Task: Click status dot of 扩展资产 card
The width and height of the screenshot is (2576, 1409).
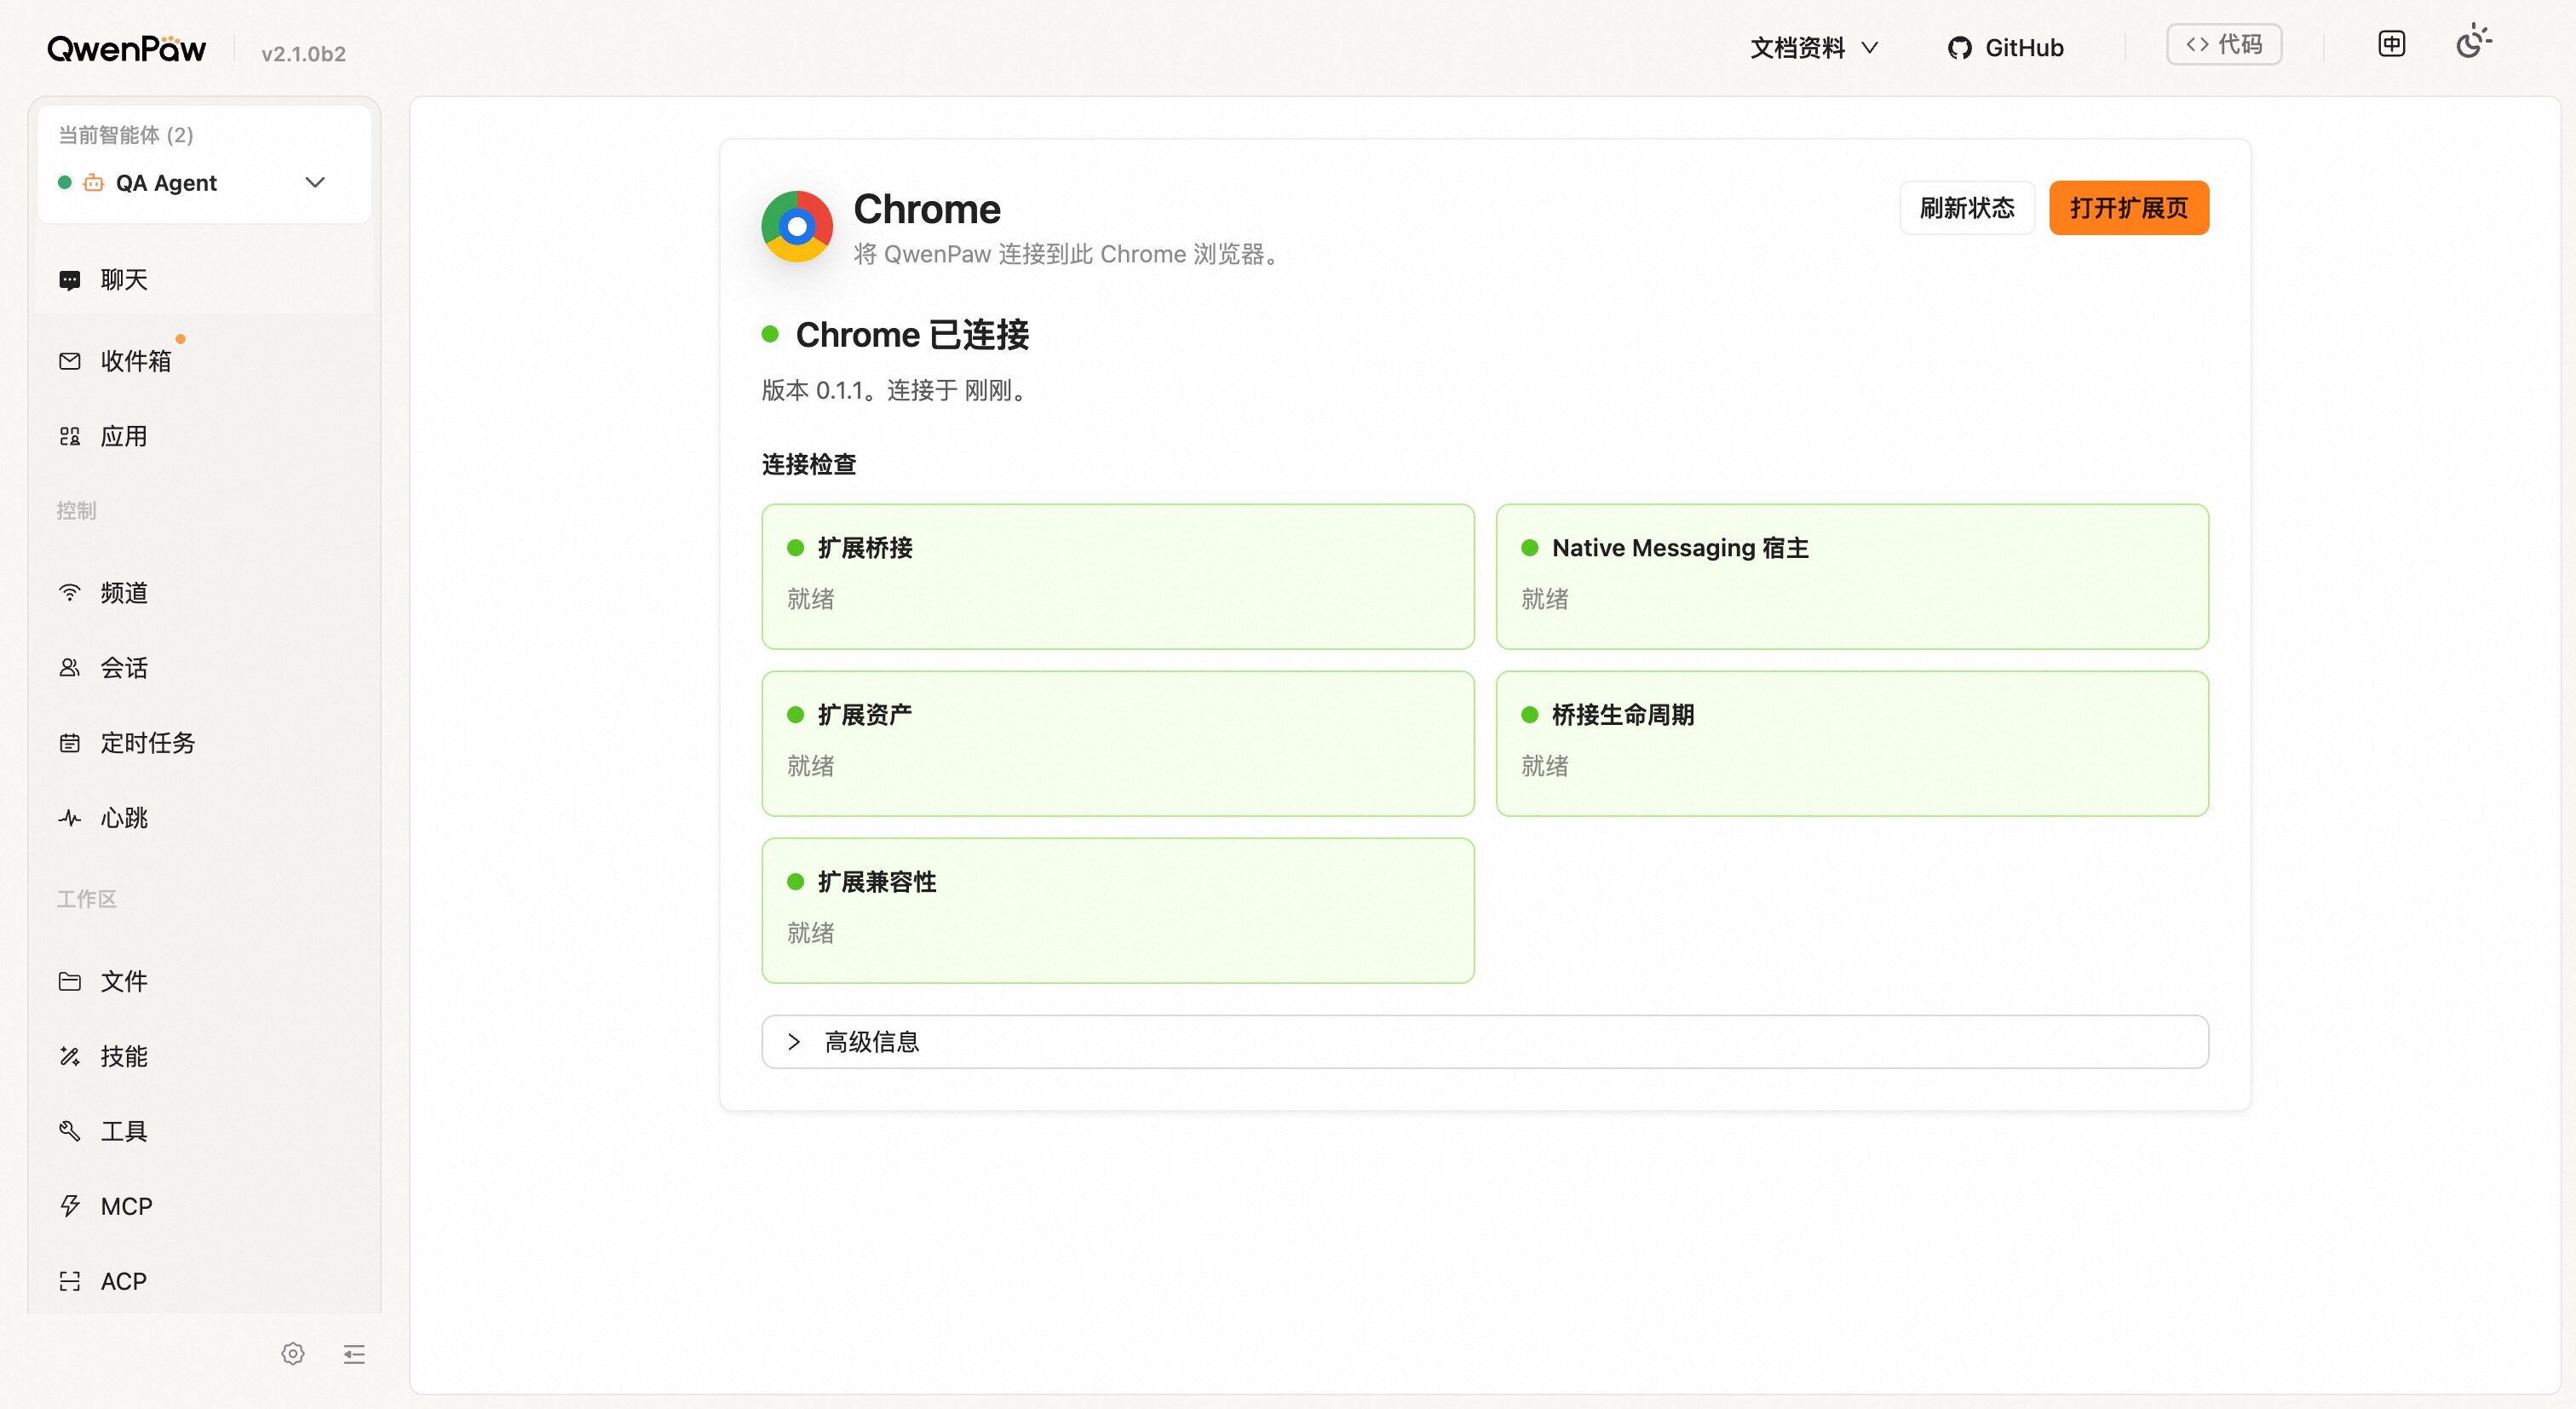Action: pos(796,715)
